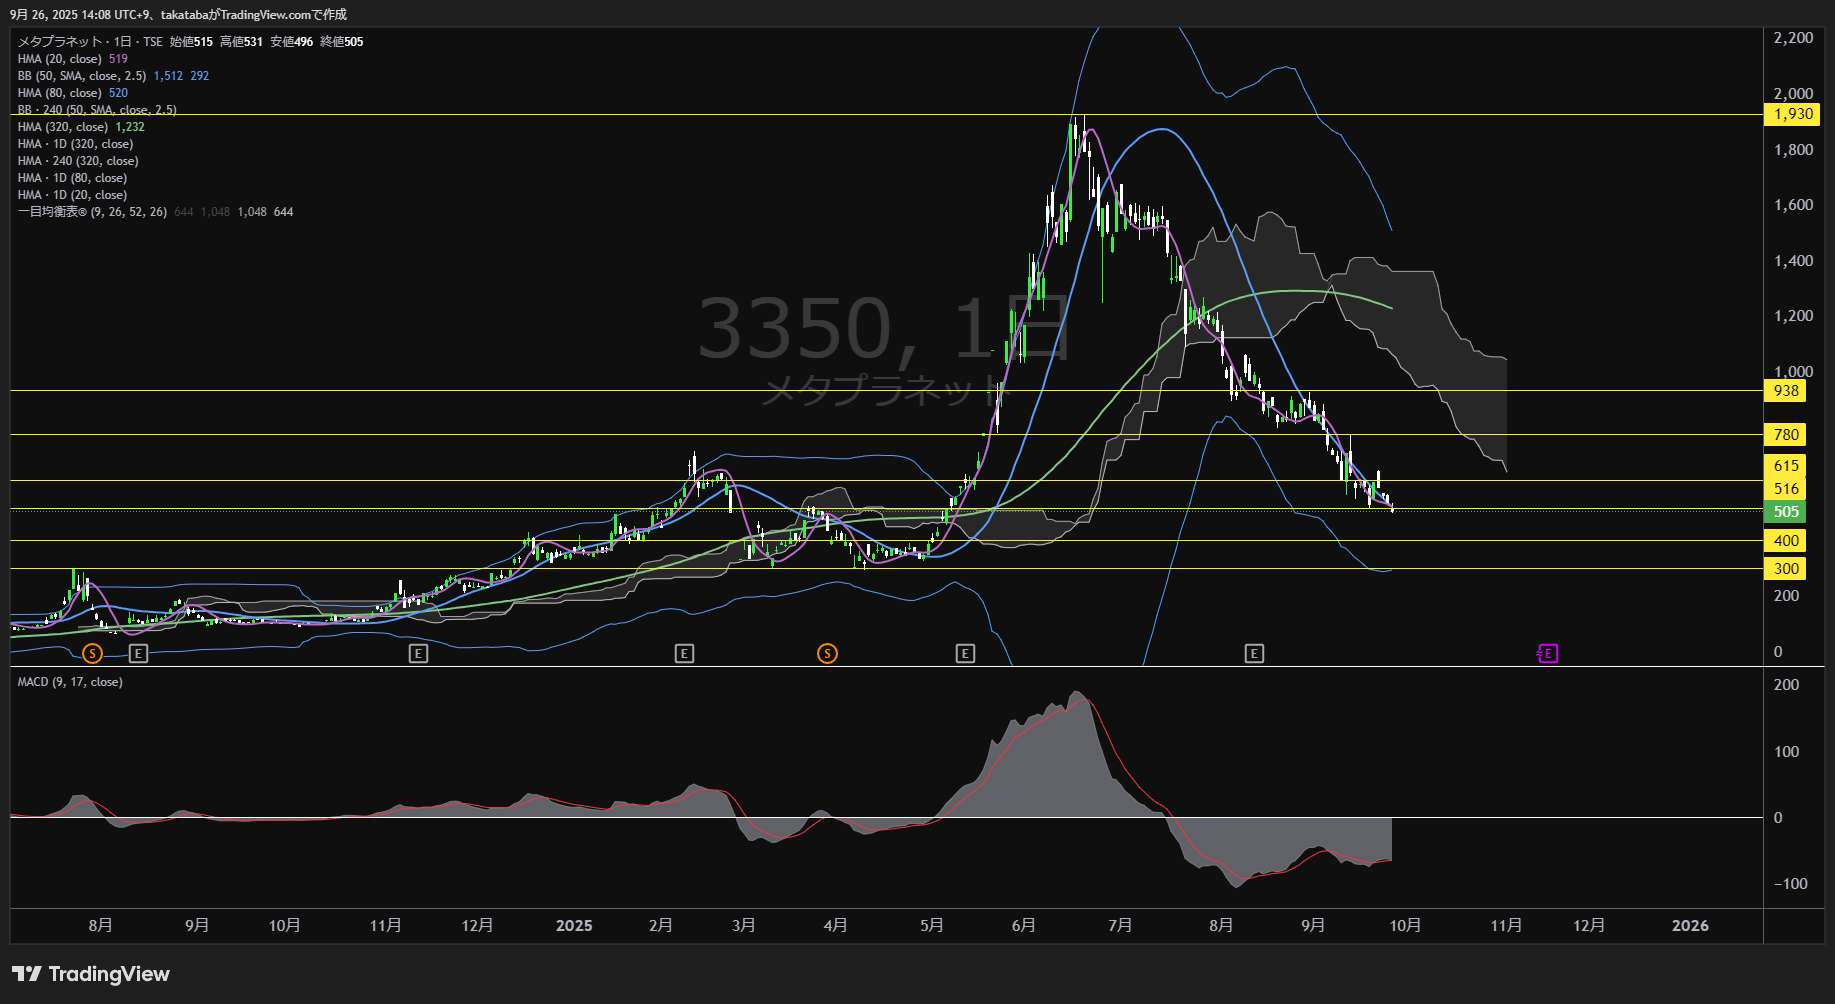Image resolution: width=1835 pixels, height=1004 pixels.
Task: Click the HMA · 240 (320, close) legend entry
Action: 78,161
